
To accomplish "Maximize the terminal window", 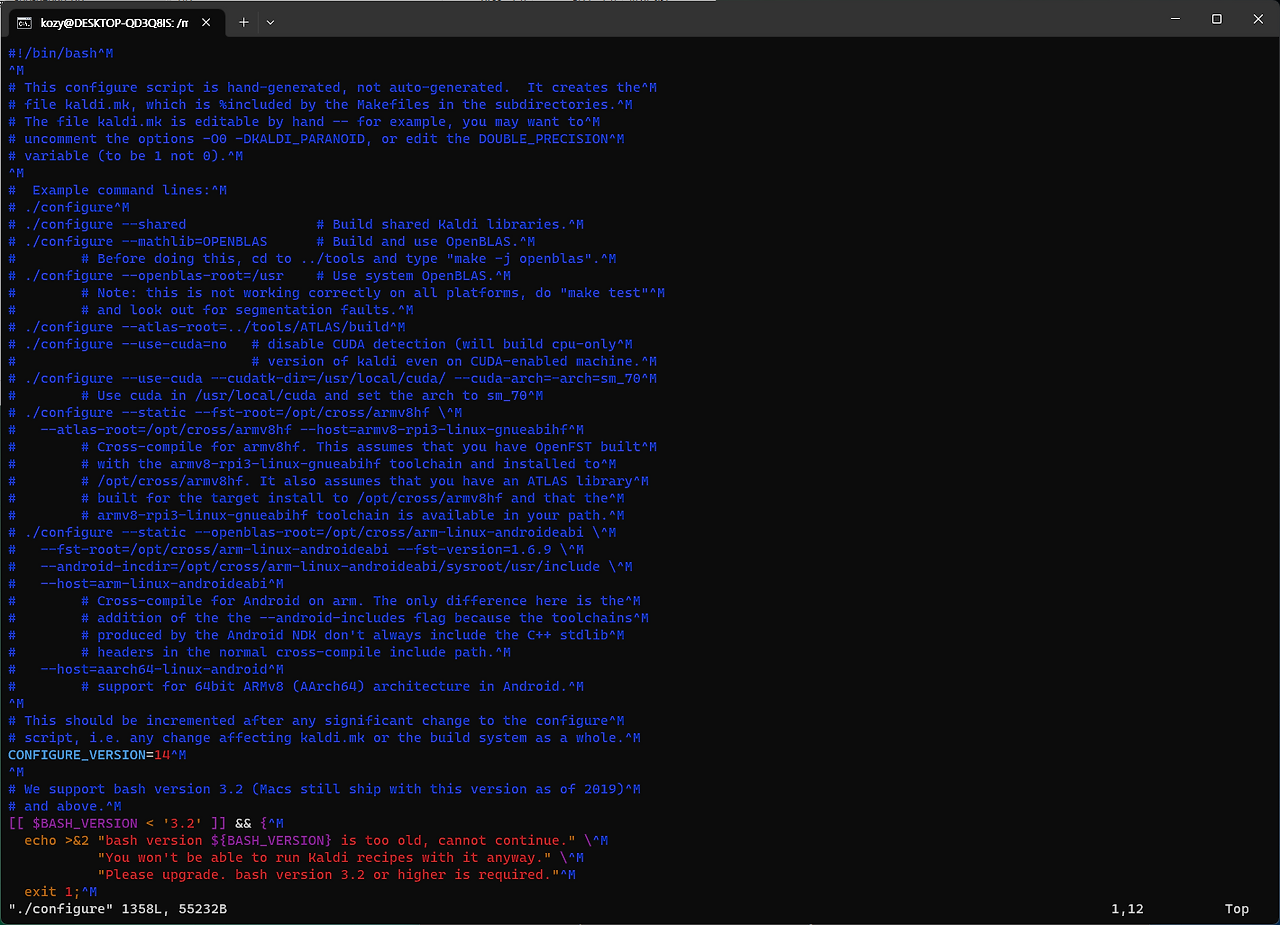I will pyautogui.click(x=1216, y=18).
